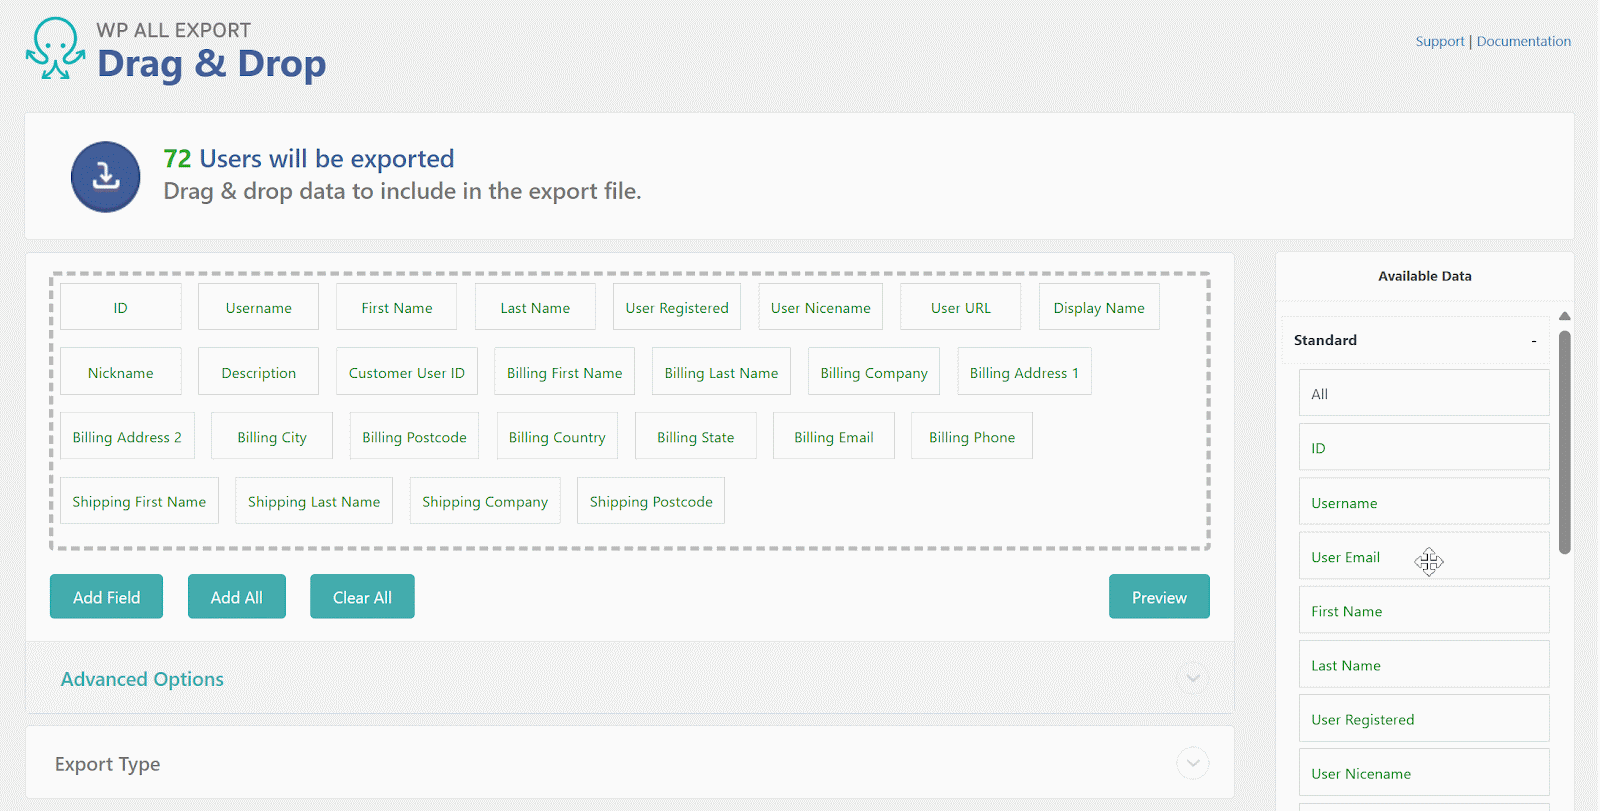Click the Standard section header
Screen dimensions: 1600x811
(1415, 340)
